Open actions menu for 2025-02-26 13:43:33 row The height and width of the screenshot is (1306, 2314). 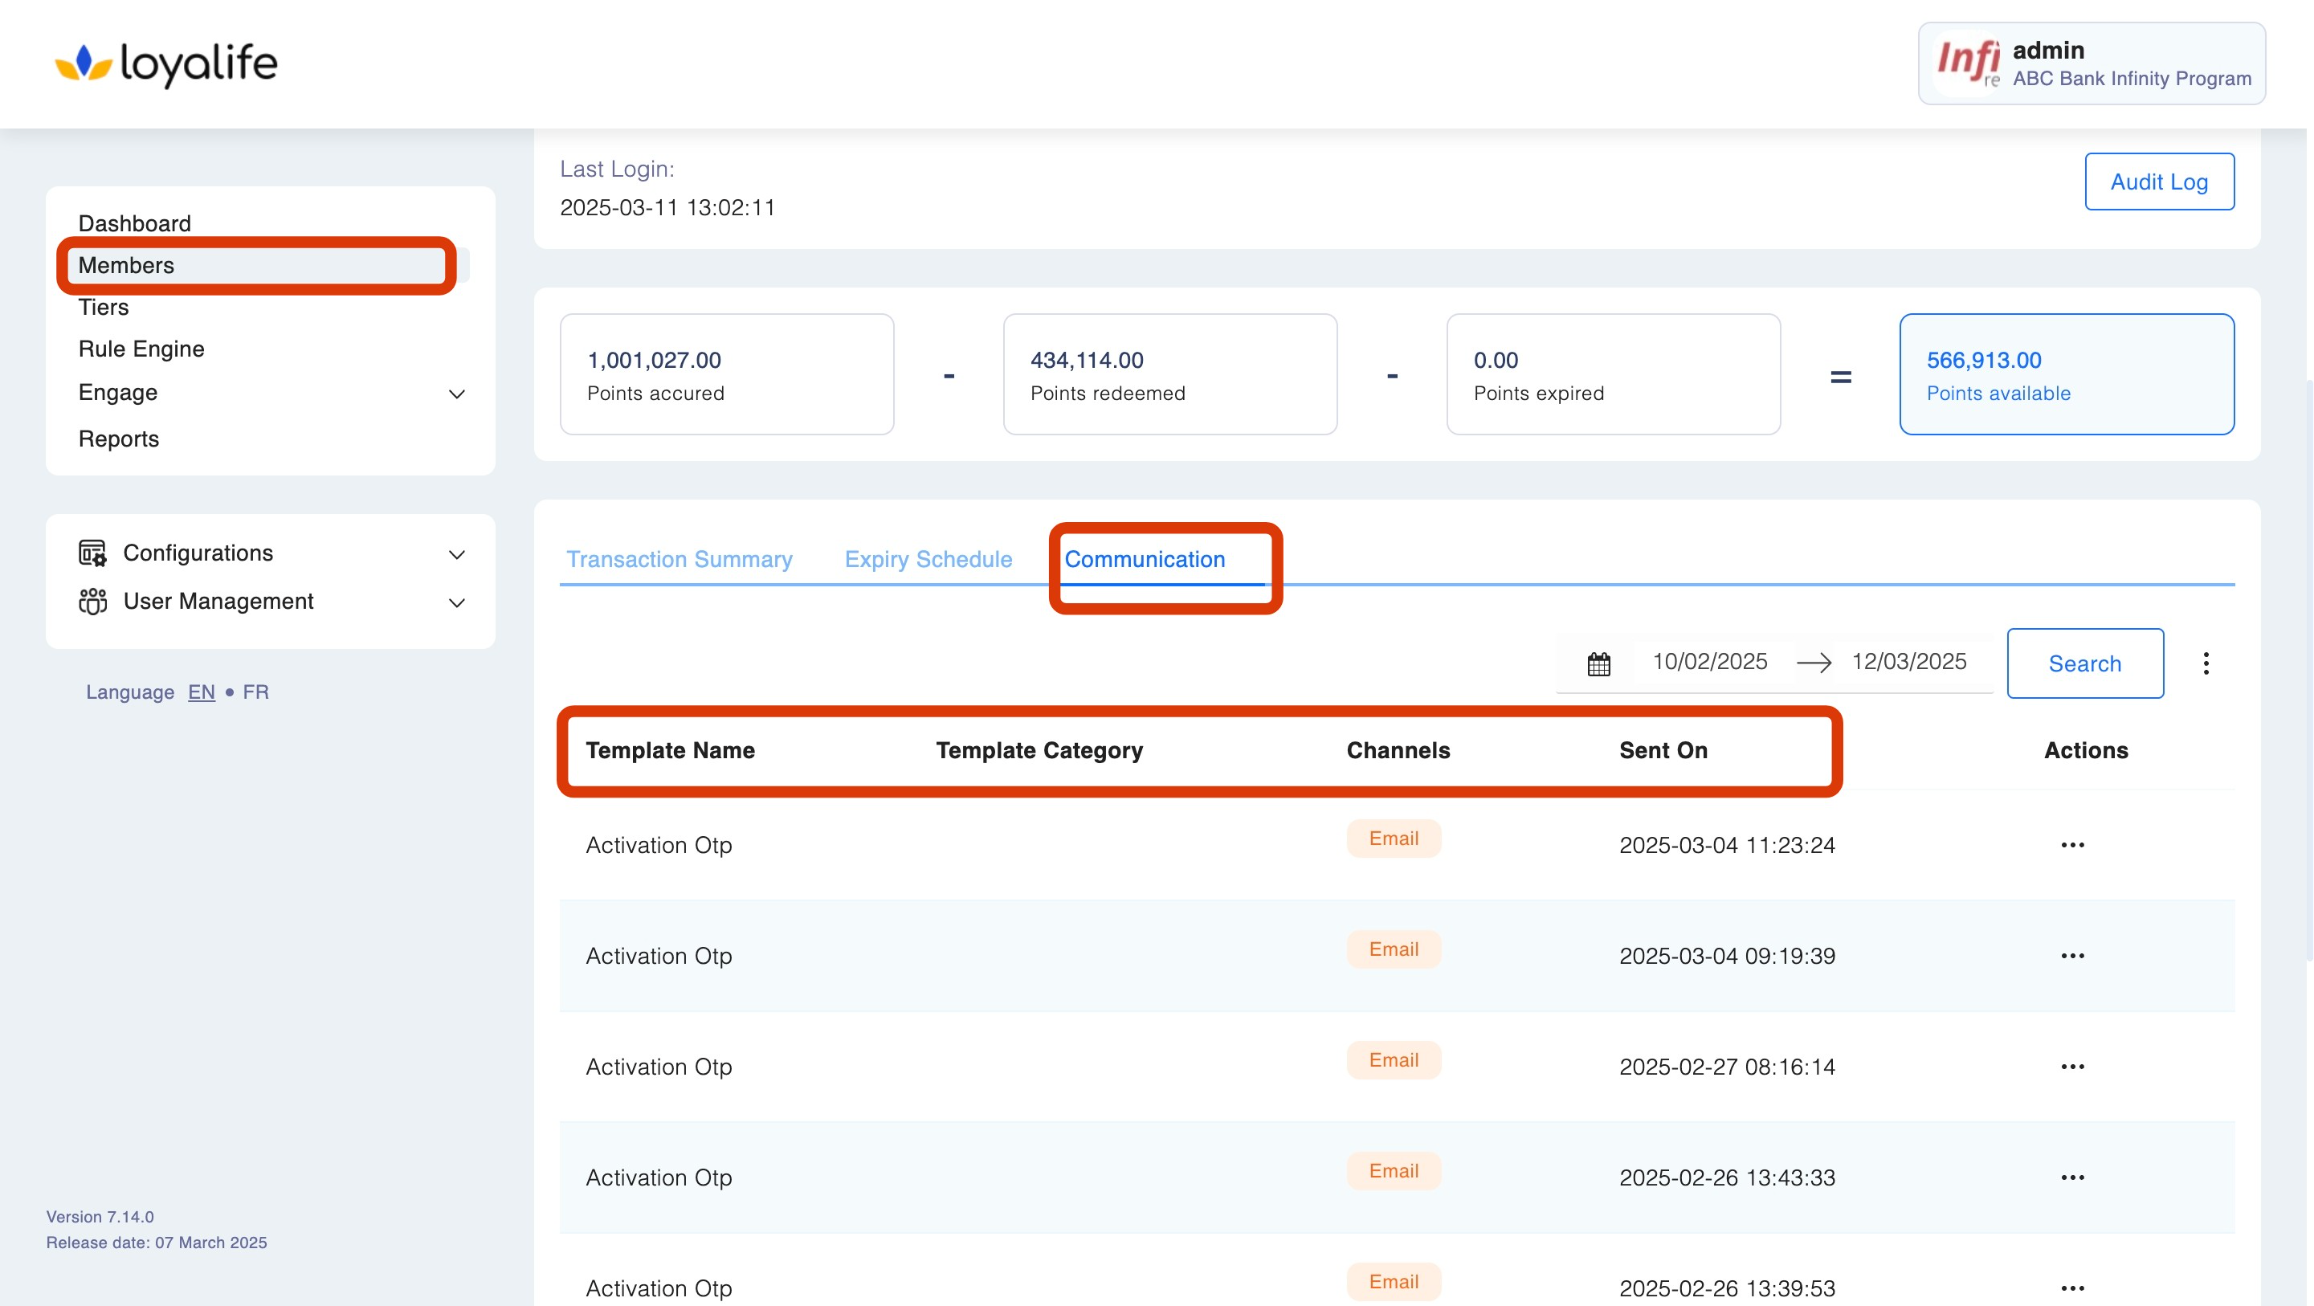(2072, 1178)
